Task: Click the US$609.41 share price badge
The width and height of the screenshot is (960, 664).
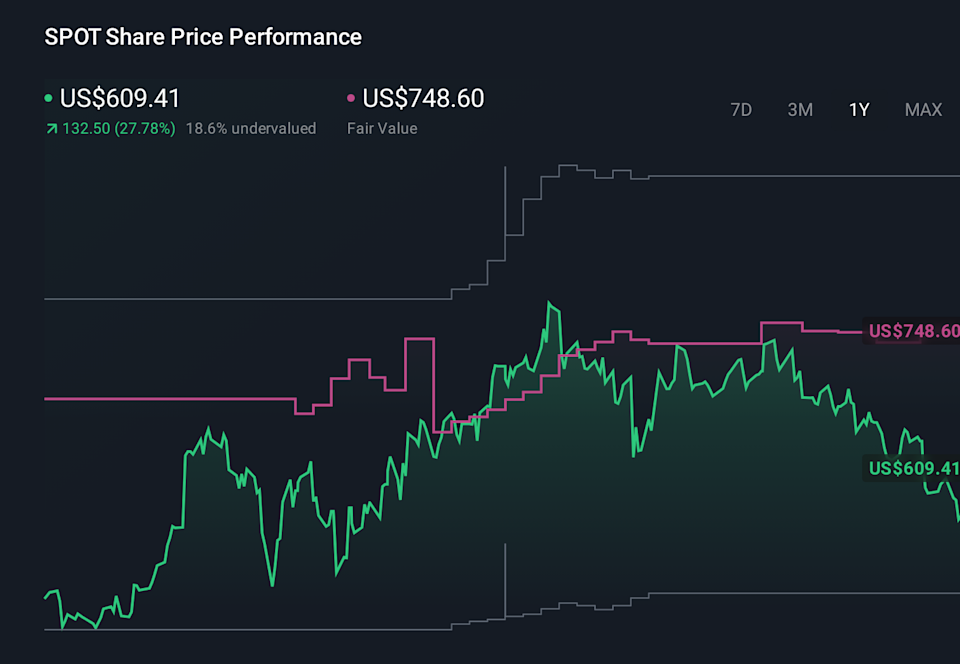Action: 912,466
